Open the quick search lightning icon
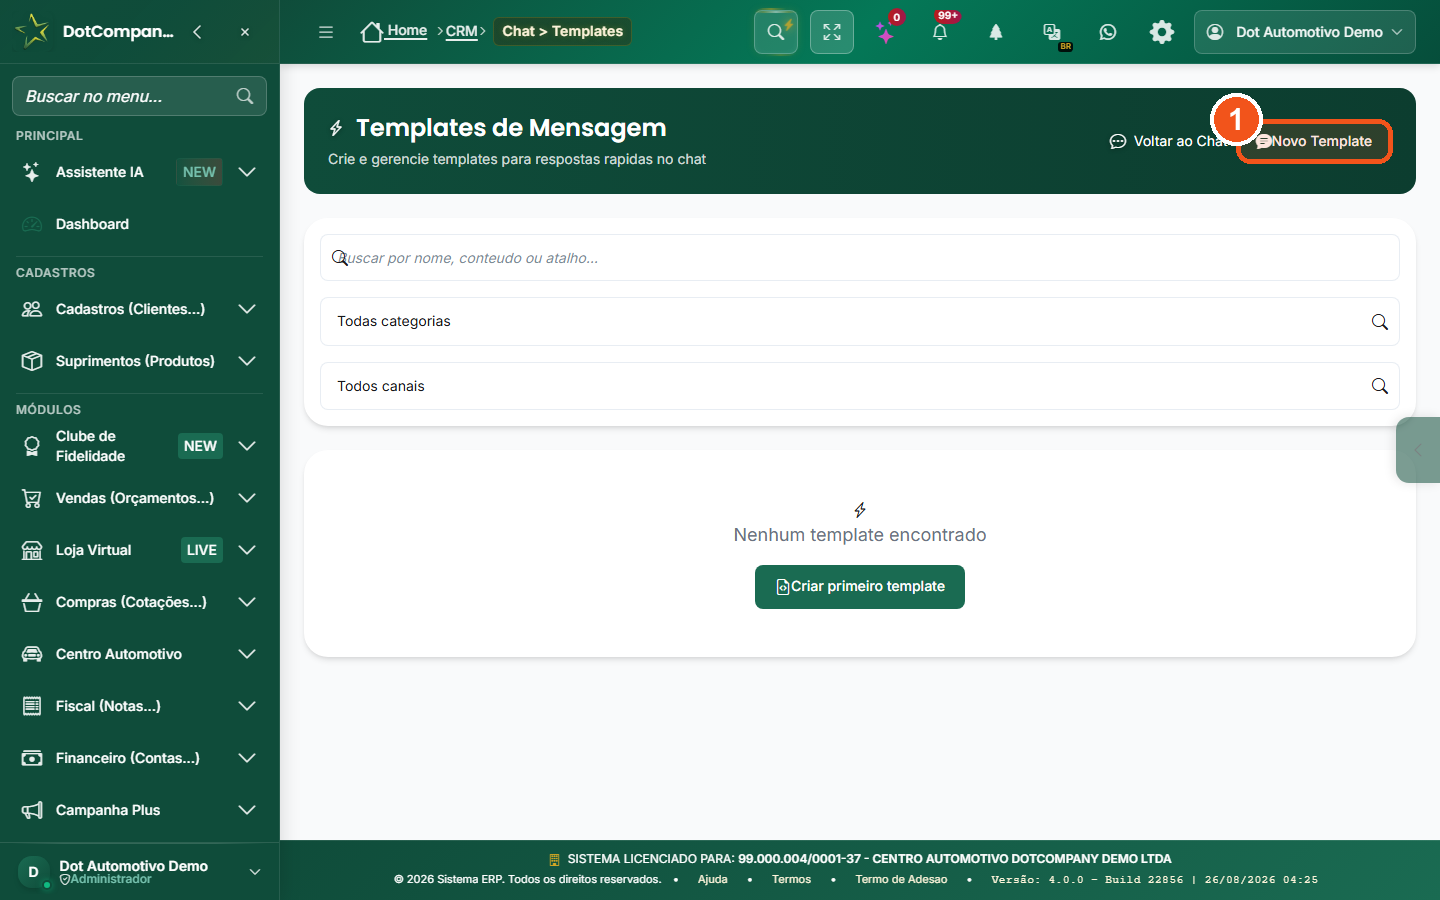This screenshot has width=1440, height=900. [776, 32]
